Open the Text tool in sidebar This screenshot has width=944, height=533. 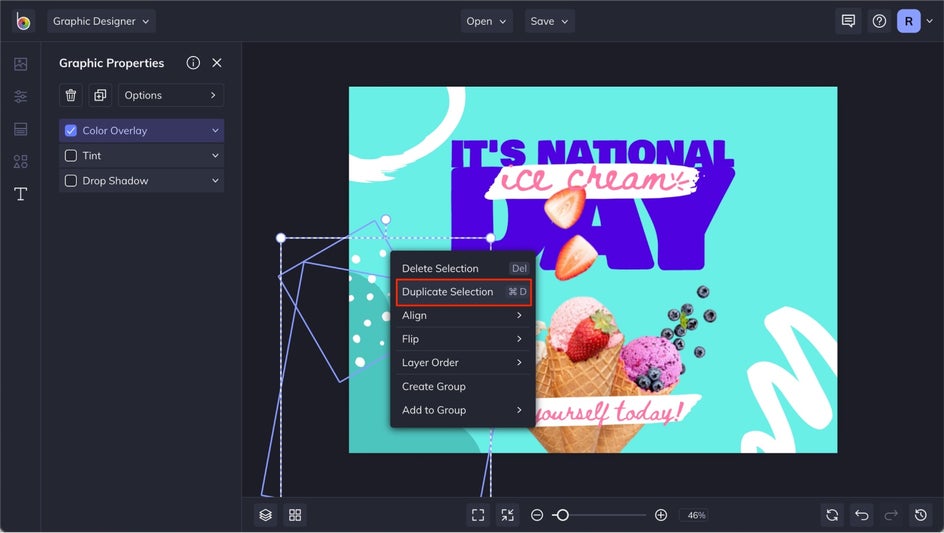click(x=20, y=194)
